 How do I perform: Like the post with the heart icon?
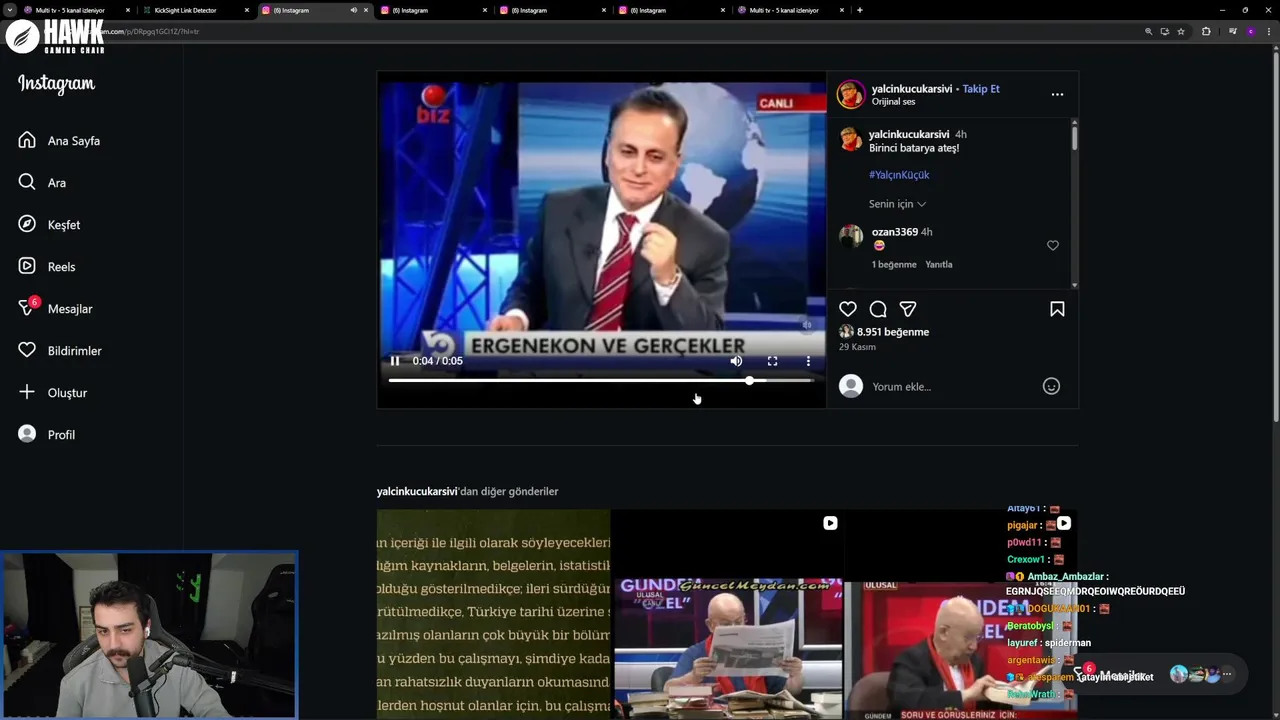tap(848, 309)
